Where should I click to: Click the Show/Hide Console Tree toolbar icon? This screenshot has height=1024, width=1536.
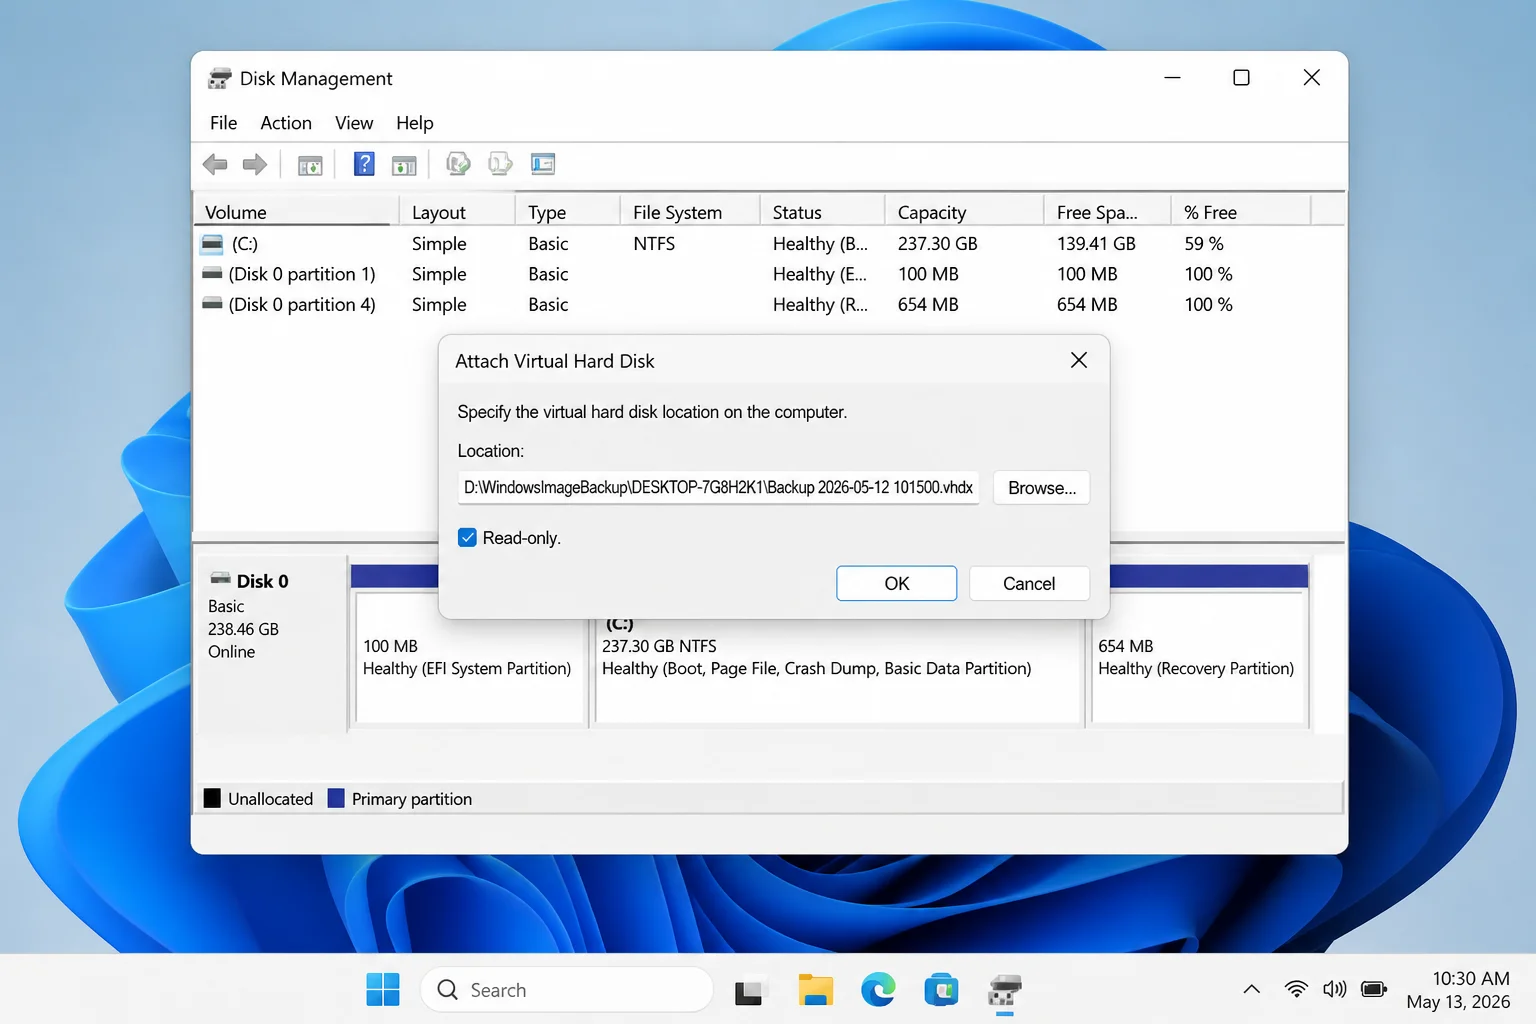pyautogui.click(x=310, y=165)
